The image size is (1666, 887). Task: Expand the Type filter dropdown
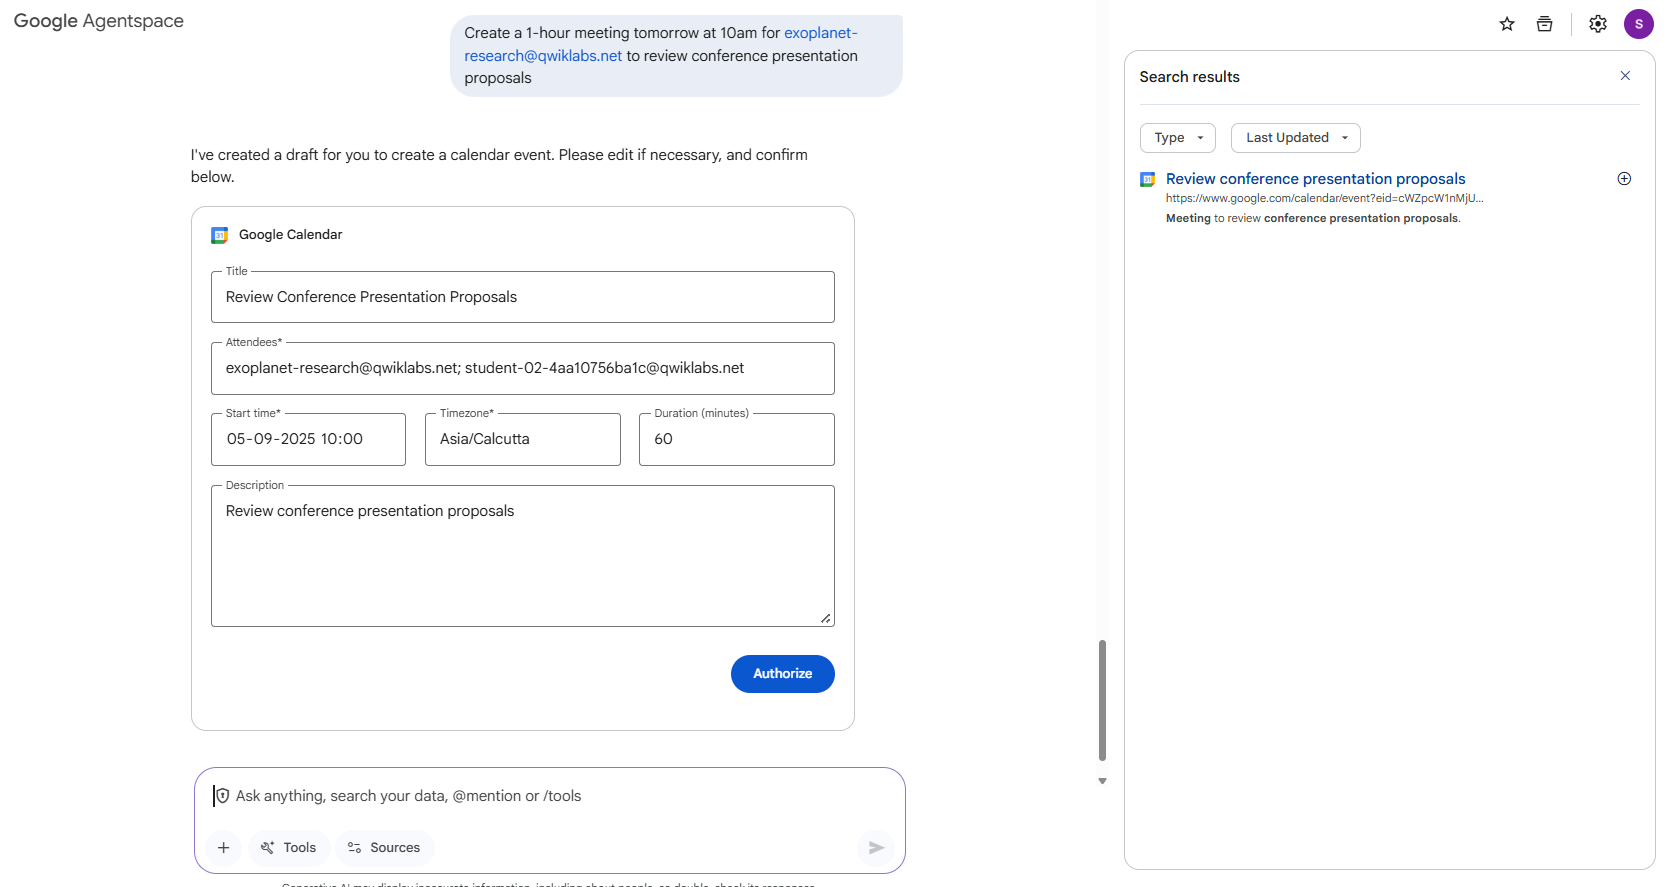[x=1178, y=138]
